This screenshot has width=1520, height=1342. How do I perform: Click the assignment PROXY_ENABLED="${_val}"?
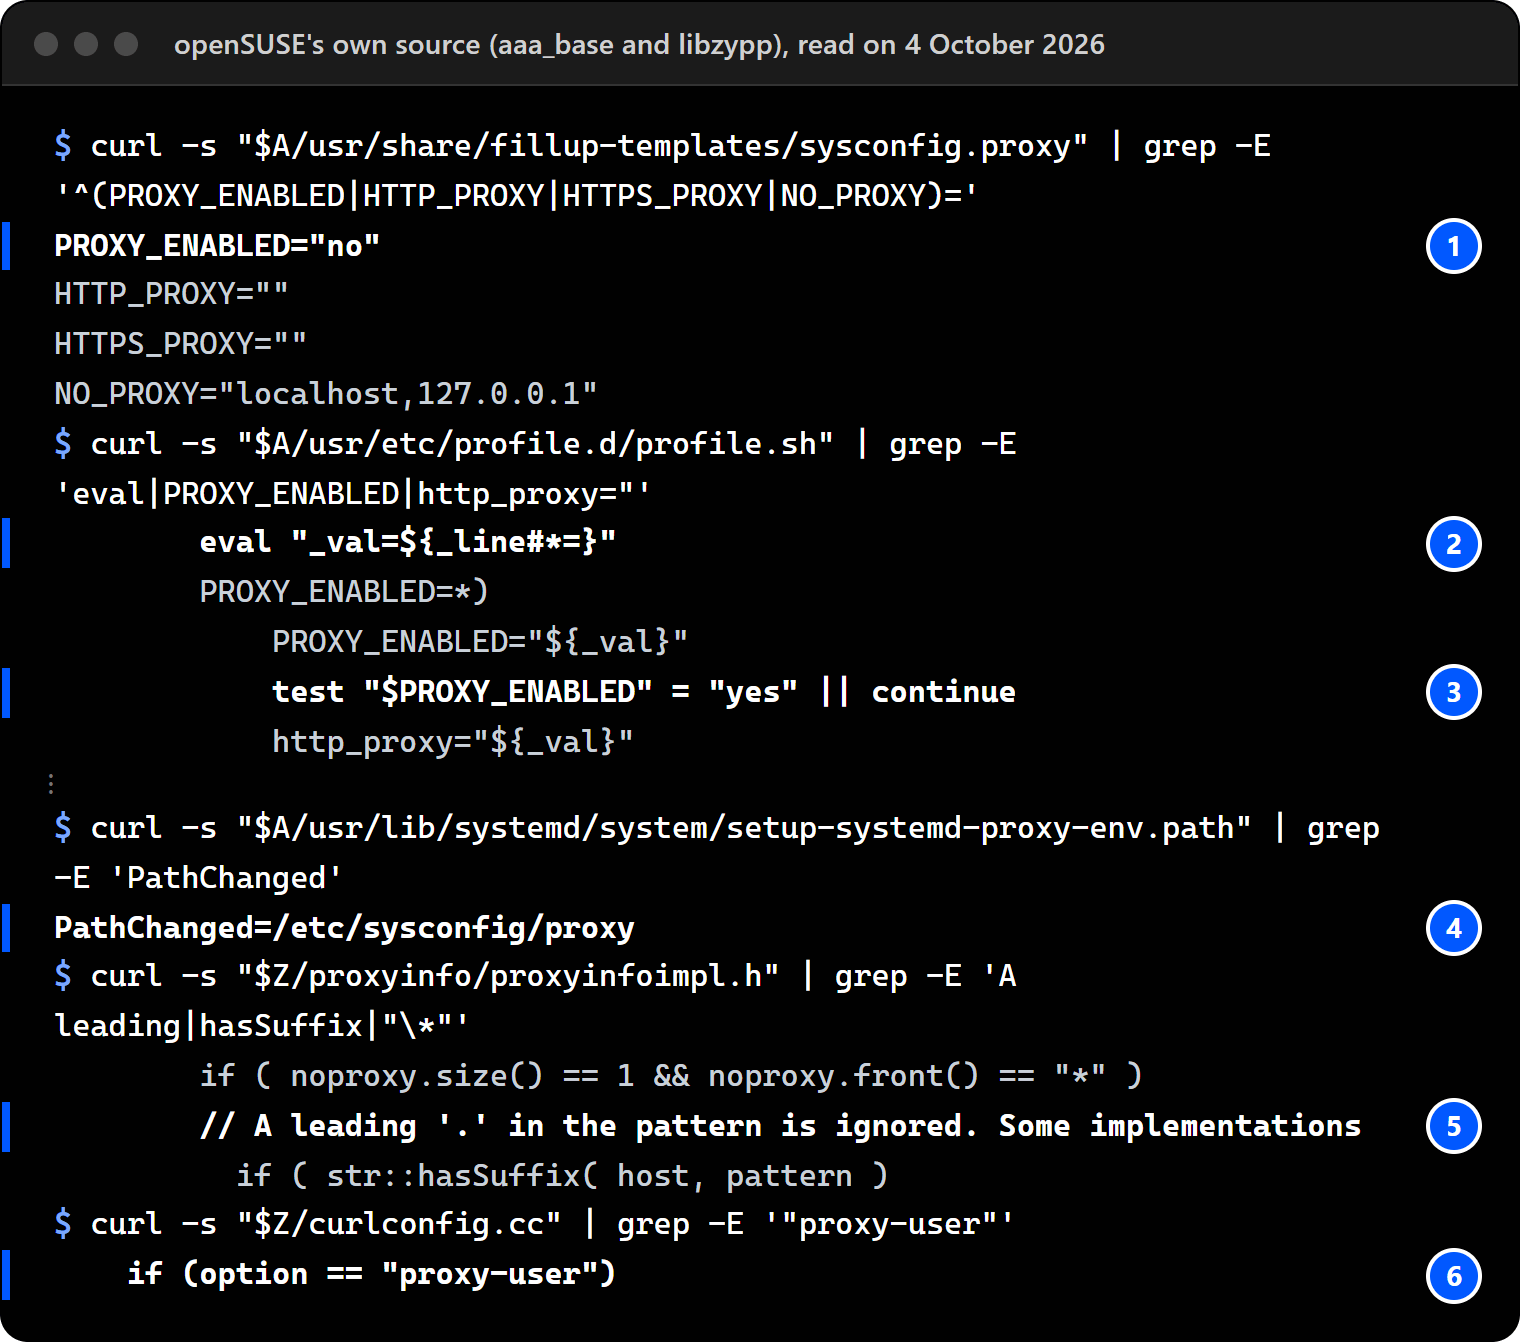[x=480, y=642]
